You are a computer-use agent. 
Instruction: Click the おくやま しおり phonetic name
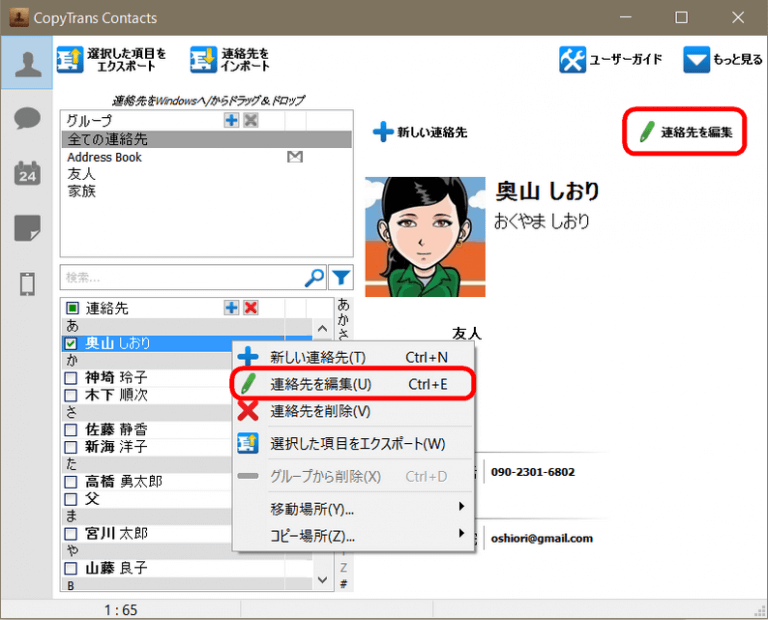click(x=542, y=221)
